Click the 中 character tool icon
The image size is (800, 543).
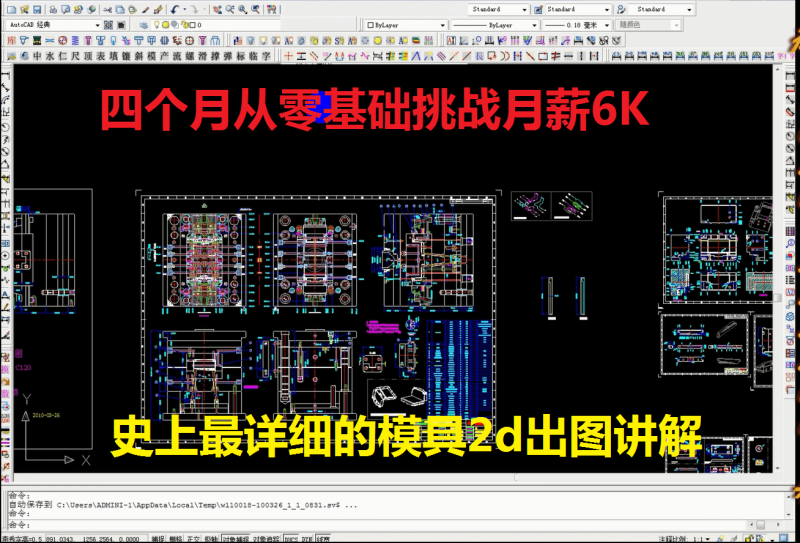[x=38, y=56]
